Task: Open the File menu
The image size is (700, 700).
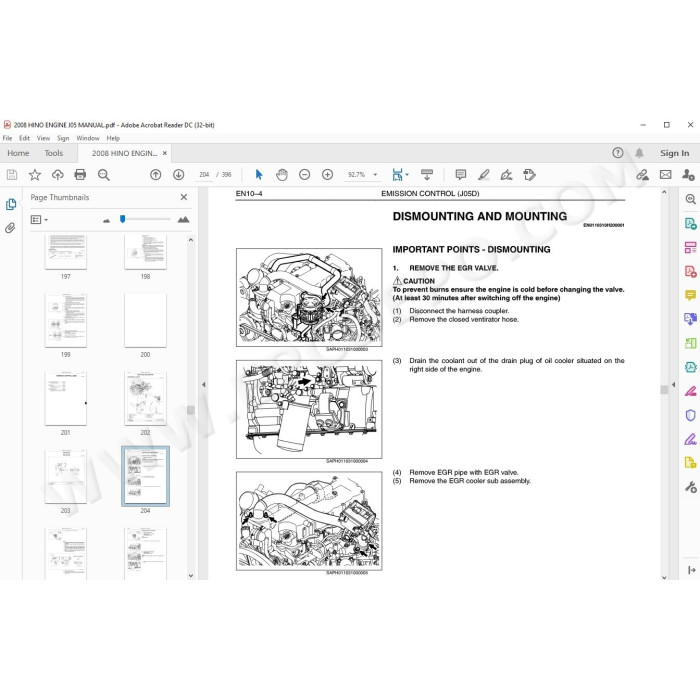Action: pos(8,138)
